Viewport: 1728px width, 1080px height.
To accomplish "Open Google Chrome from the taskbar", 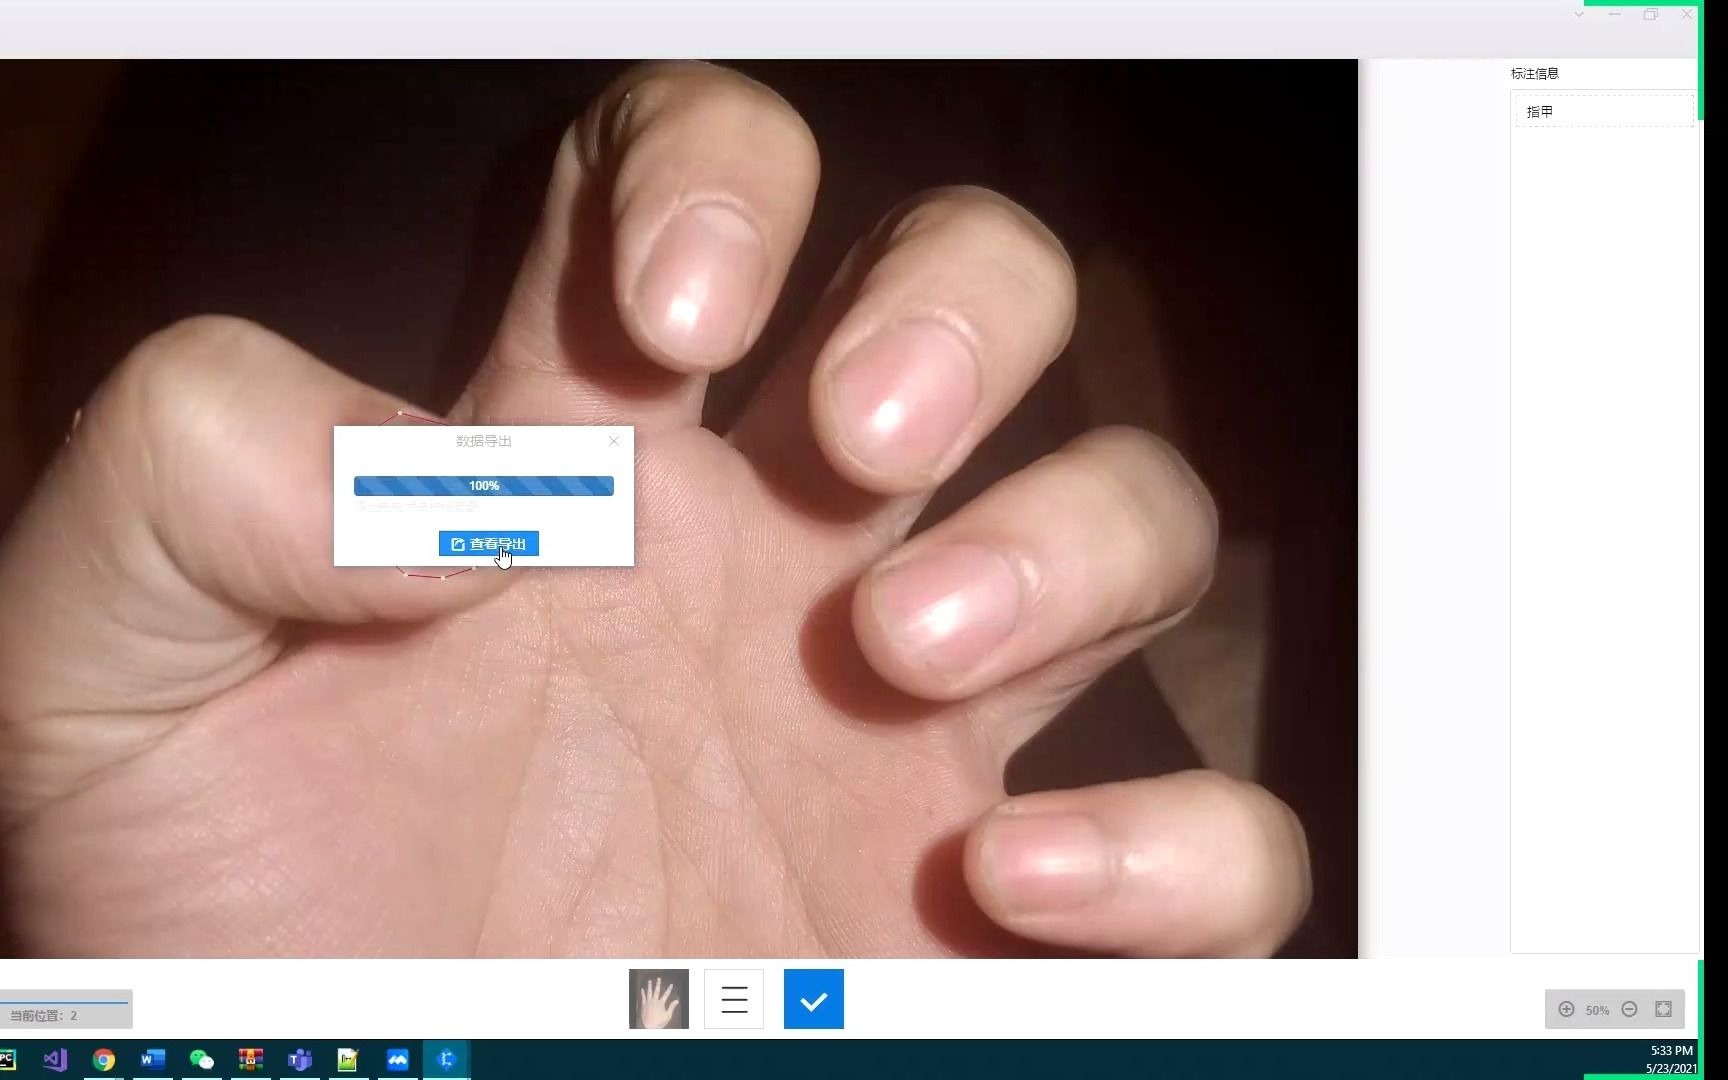I will point(104,1060).
